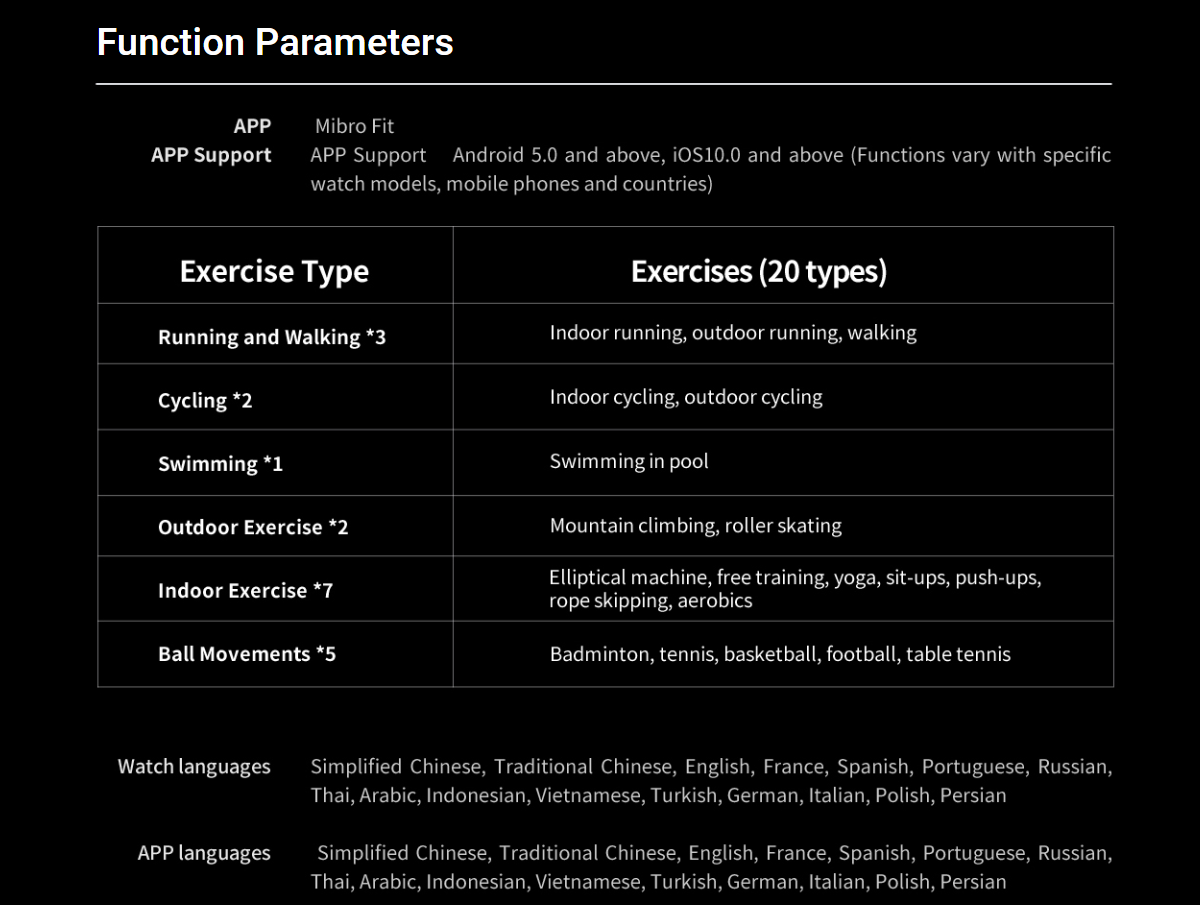Click the Cycling *2 row label
The height and width of the screenshot is (905, 1200).
[x=205, y=400]
